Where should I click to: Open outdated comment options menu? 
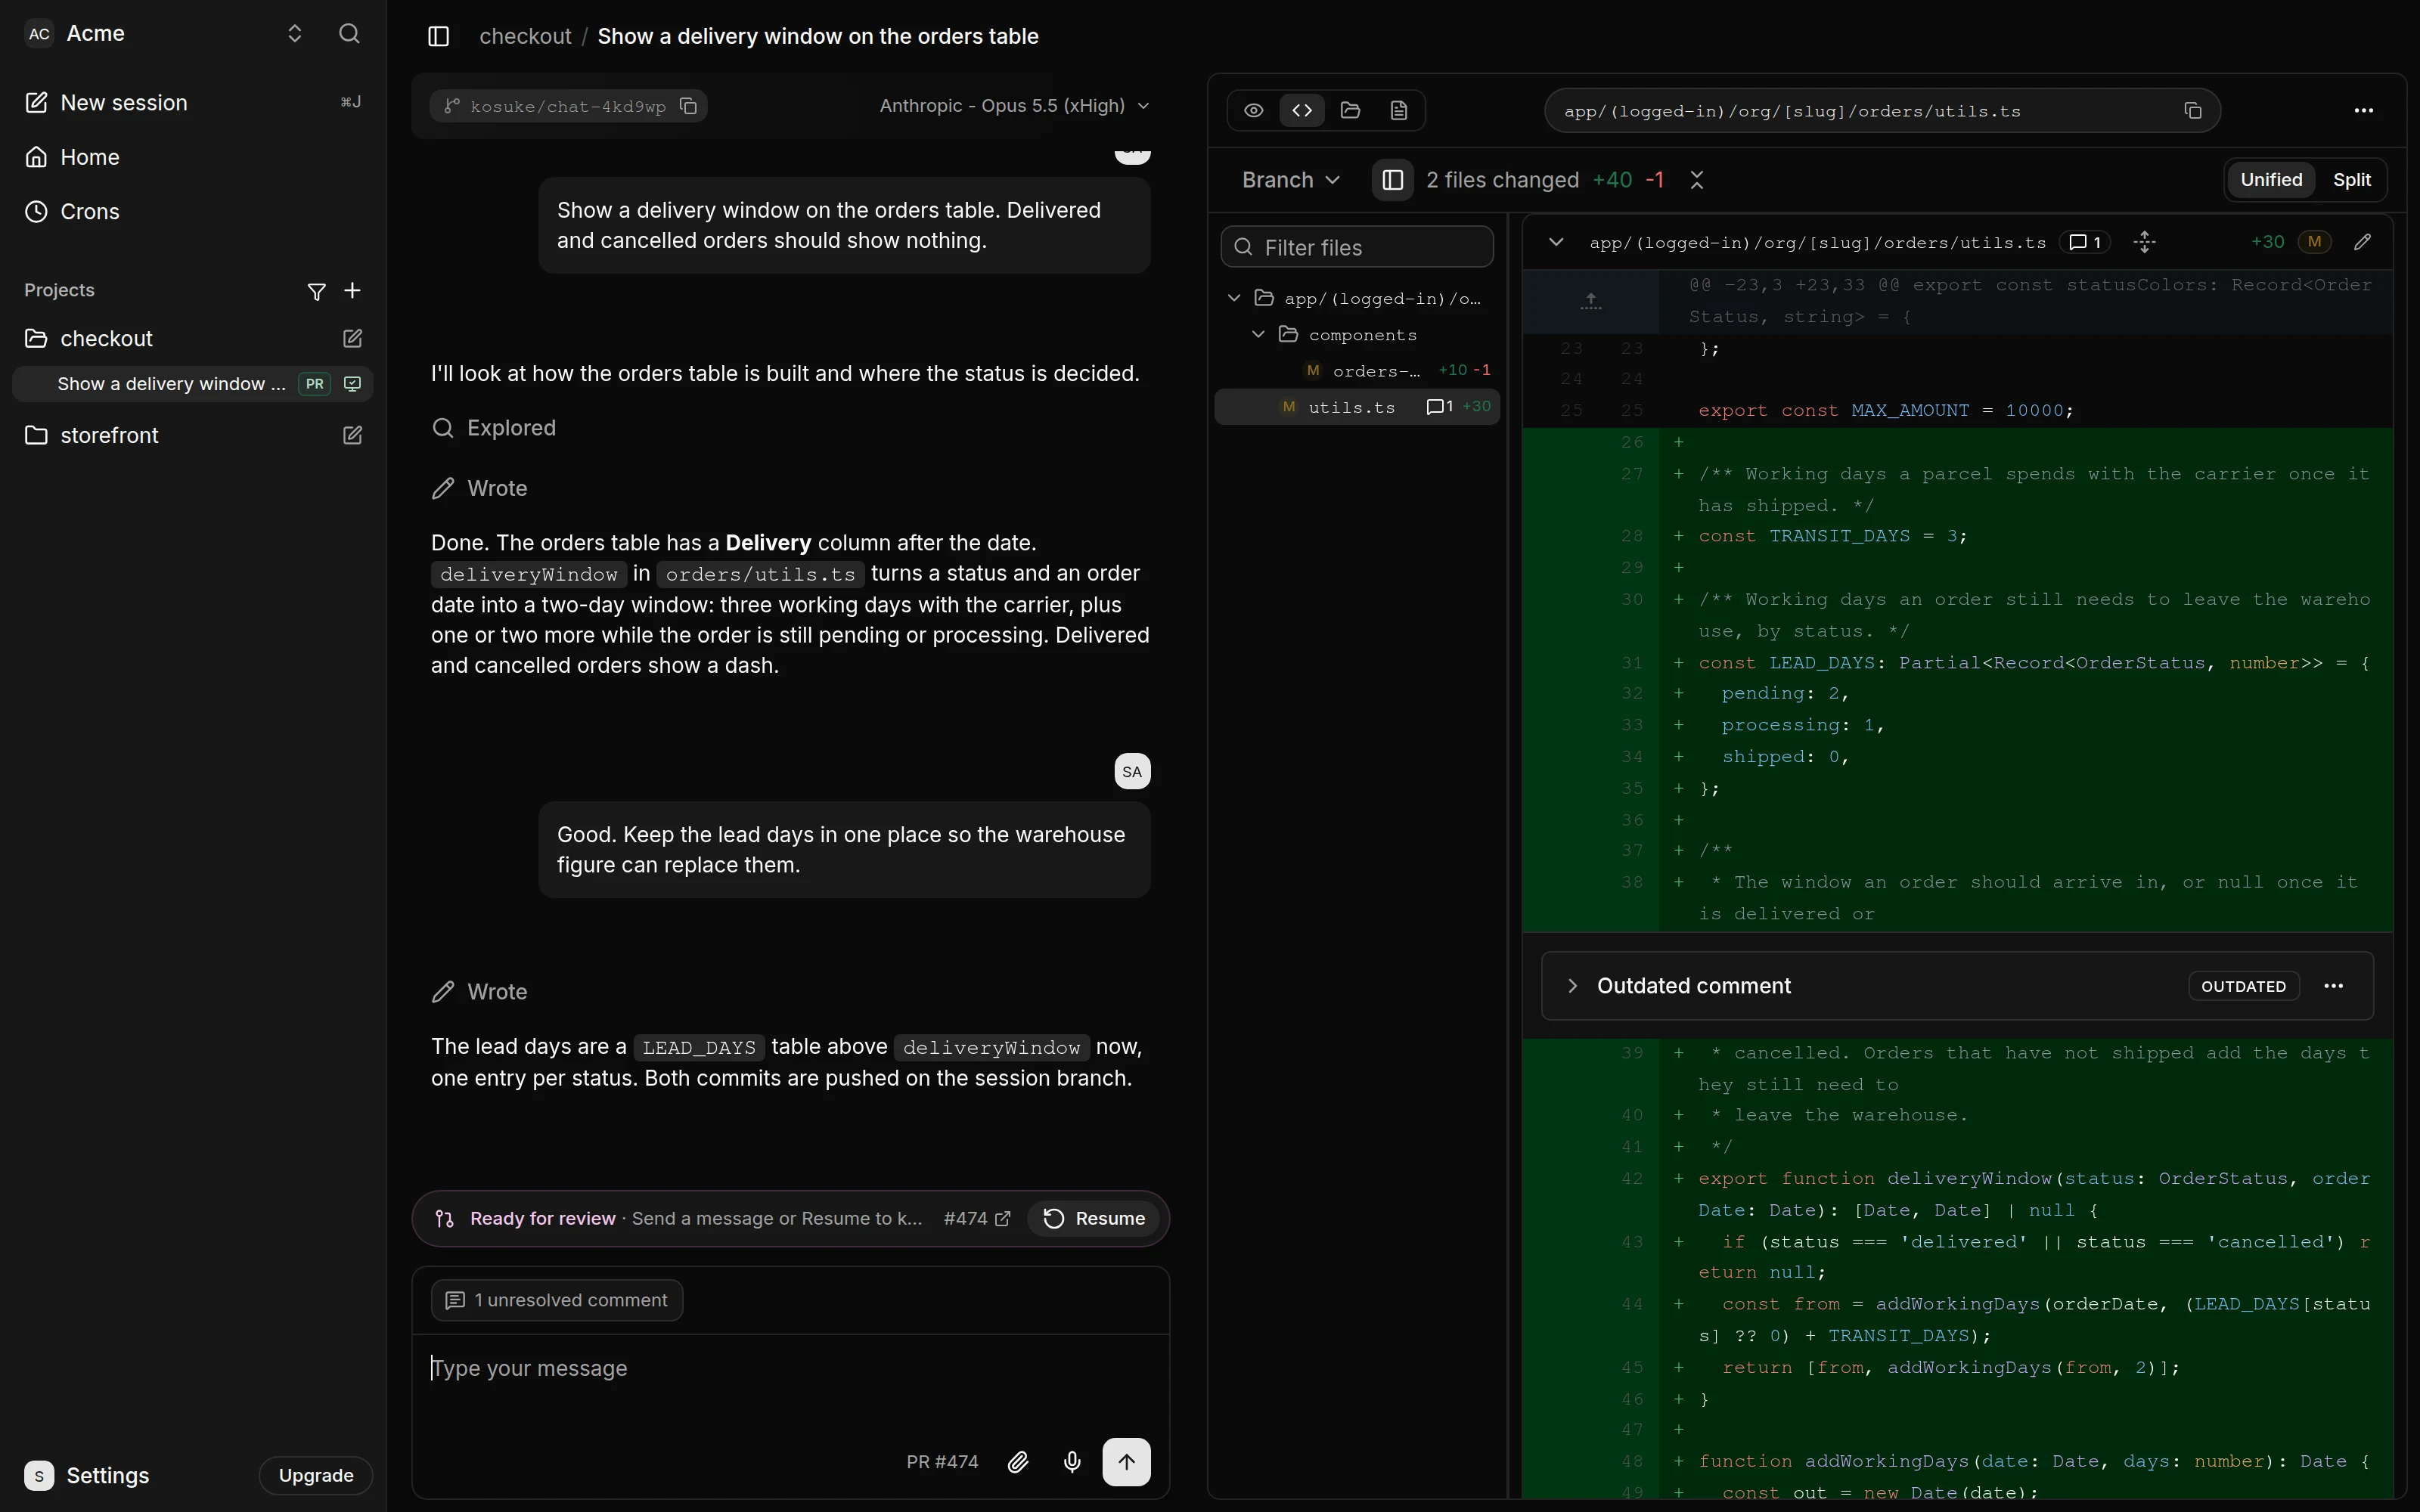click(2334, 986)
